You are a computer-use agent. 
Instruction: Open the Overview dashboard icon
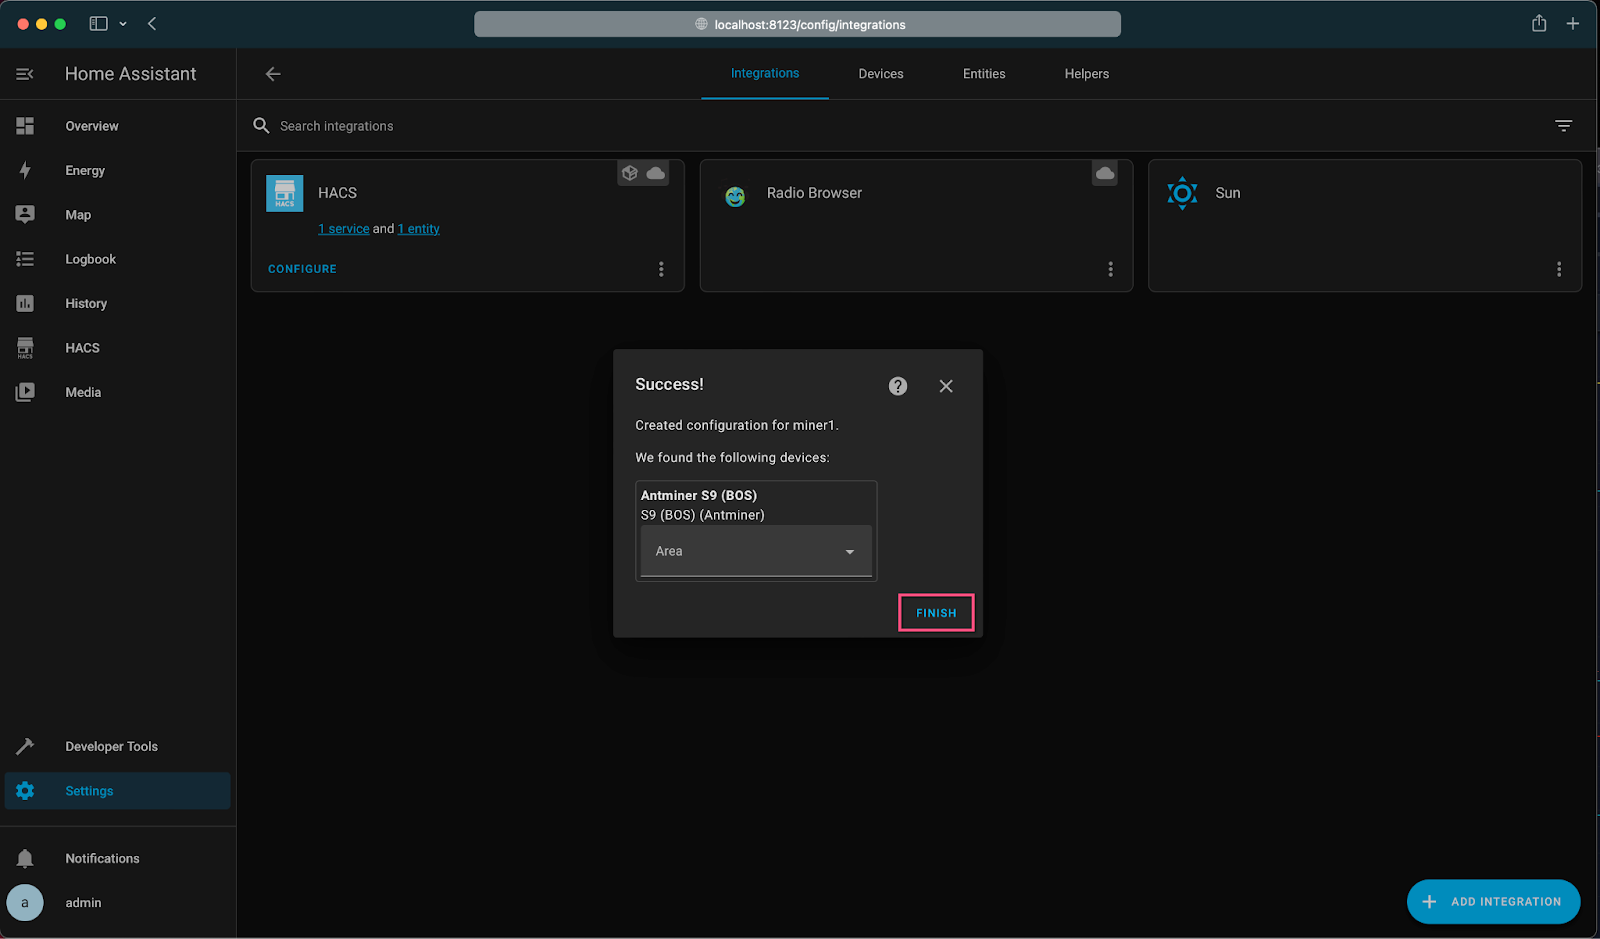(x=25, y=126)
